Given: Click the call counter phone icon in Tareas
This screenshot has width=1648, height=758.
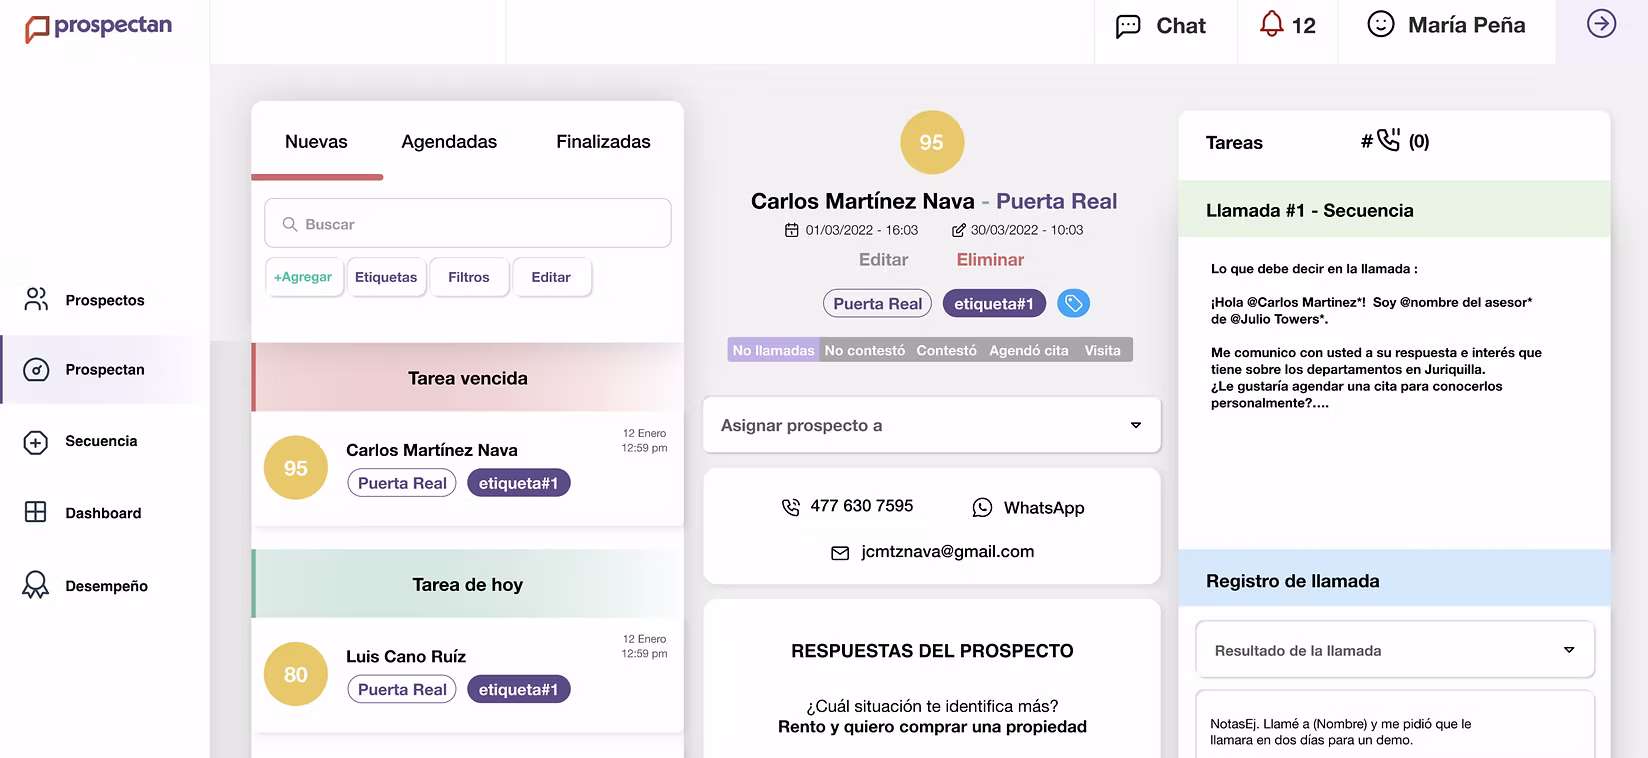Looking at the screenshot, I should 1388,139.
